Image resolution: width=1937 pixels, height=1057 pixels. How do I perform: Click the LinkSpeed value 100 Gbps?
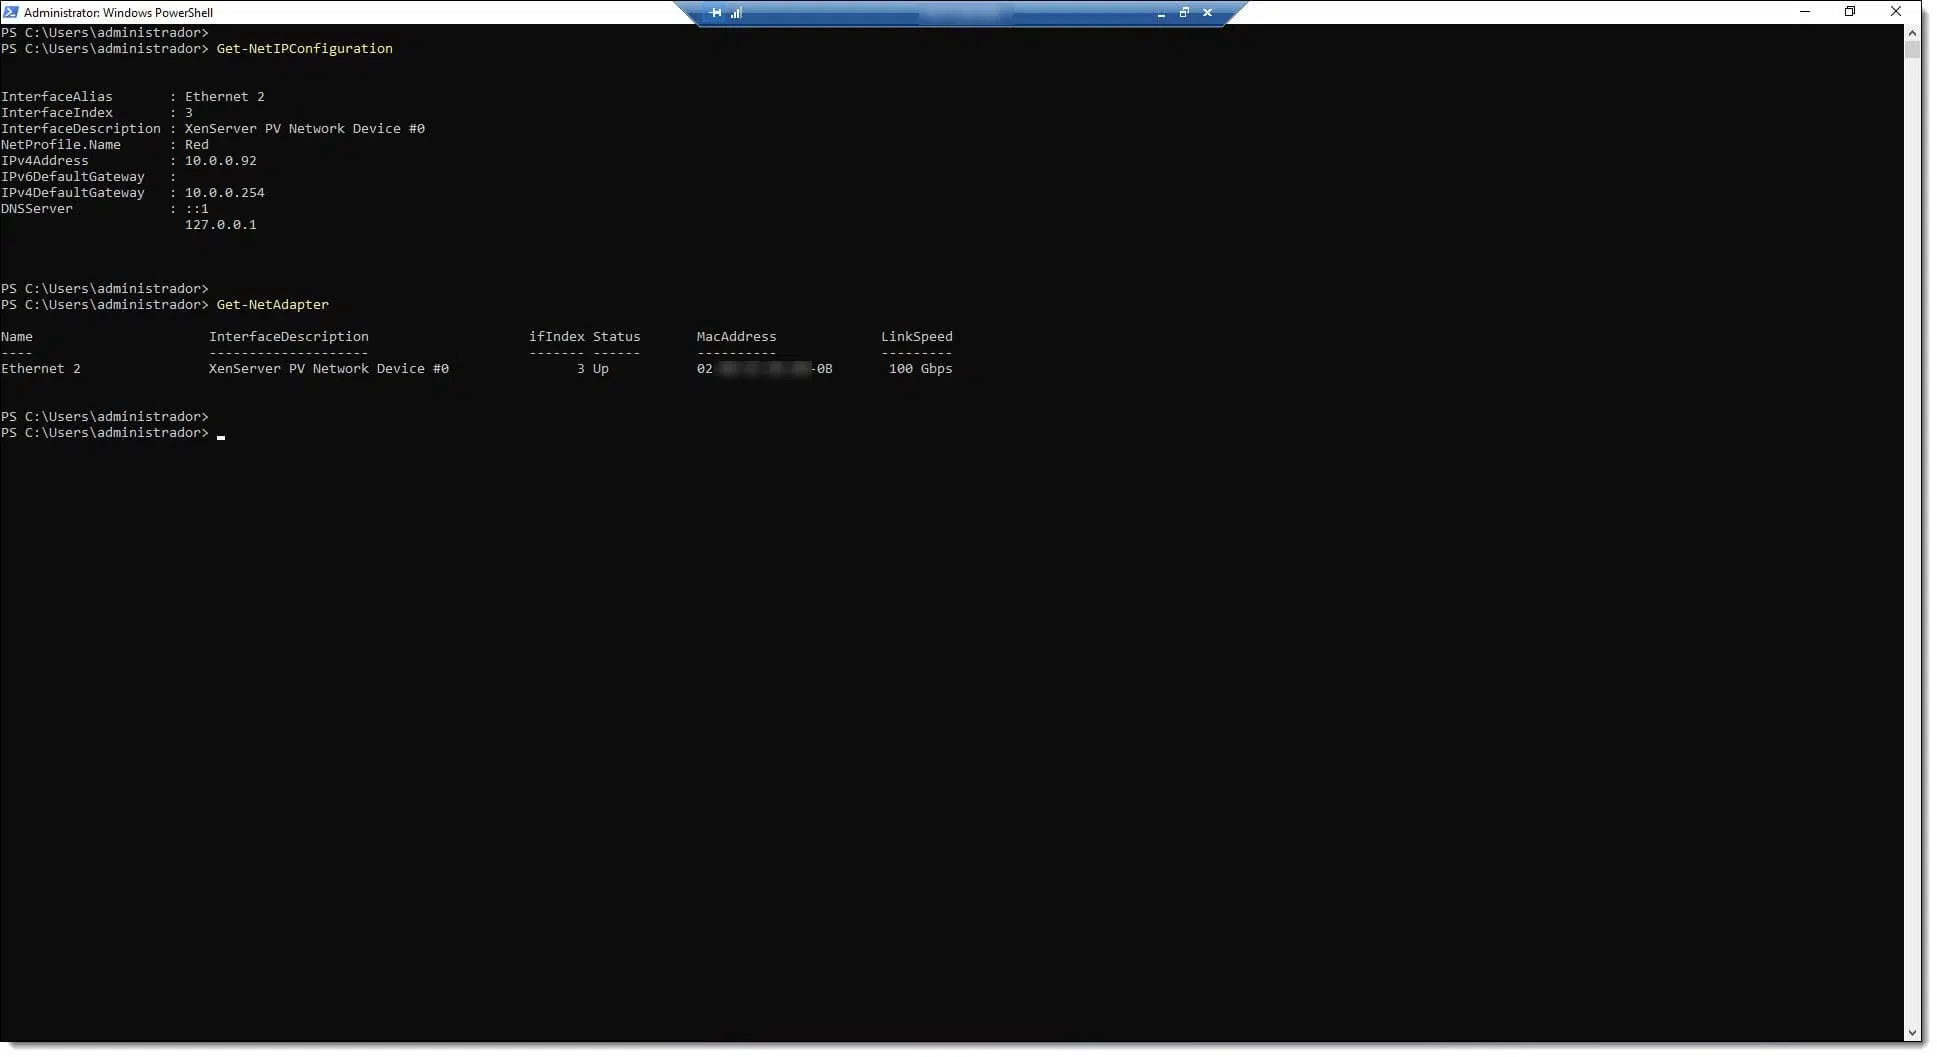pos(920,368)
